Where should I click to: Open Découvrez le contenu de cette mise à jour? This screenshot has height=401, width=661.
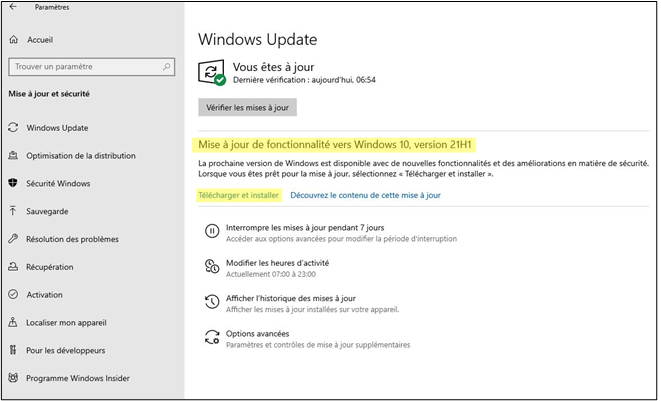point(365,195)
